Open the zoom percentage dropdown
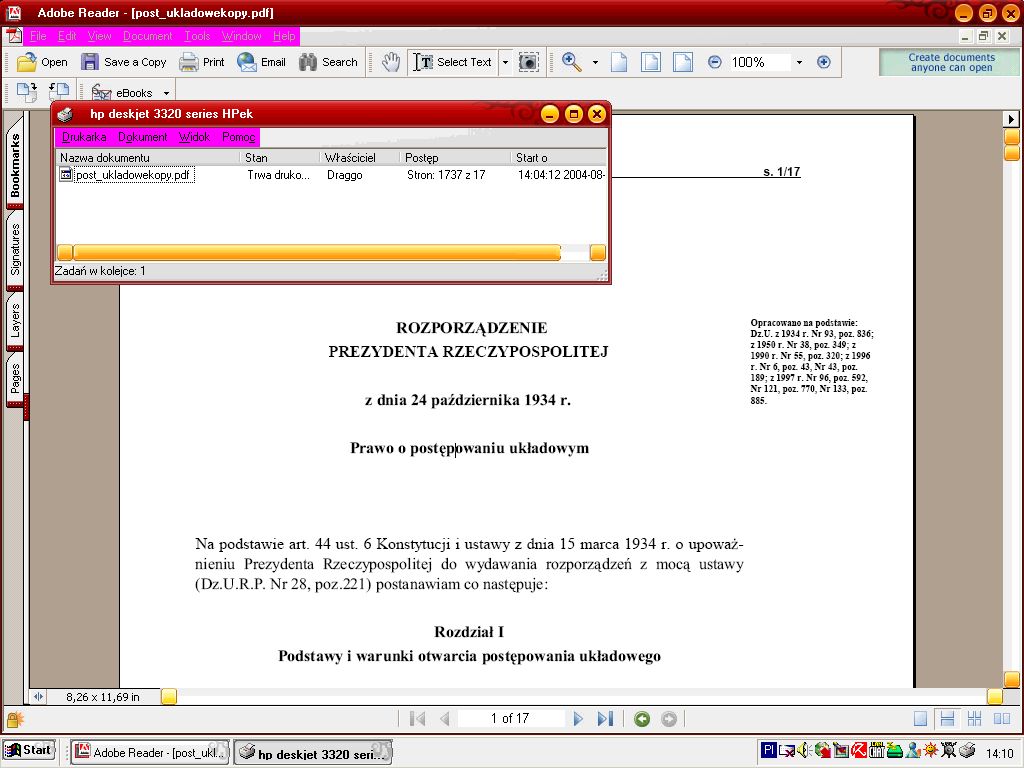1024x768 pixels. tap(799, 62)
